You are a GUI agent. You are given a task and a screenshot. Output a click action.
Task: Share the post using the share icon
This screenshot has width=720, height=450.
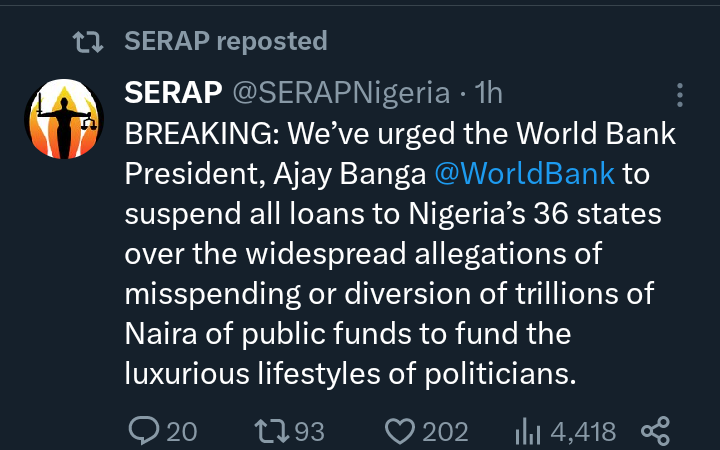coord(656,431)
